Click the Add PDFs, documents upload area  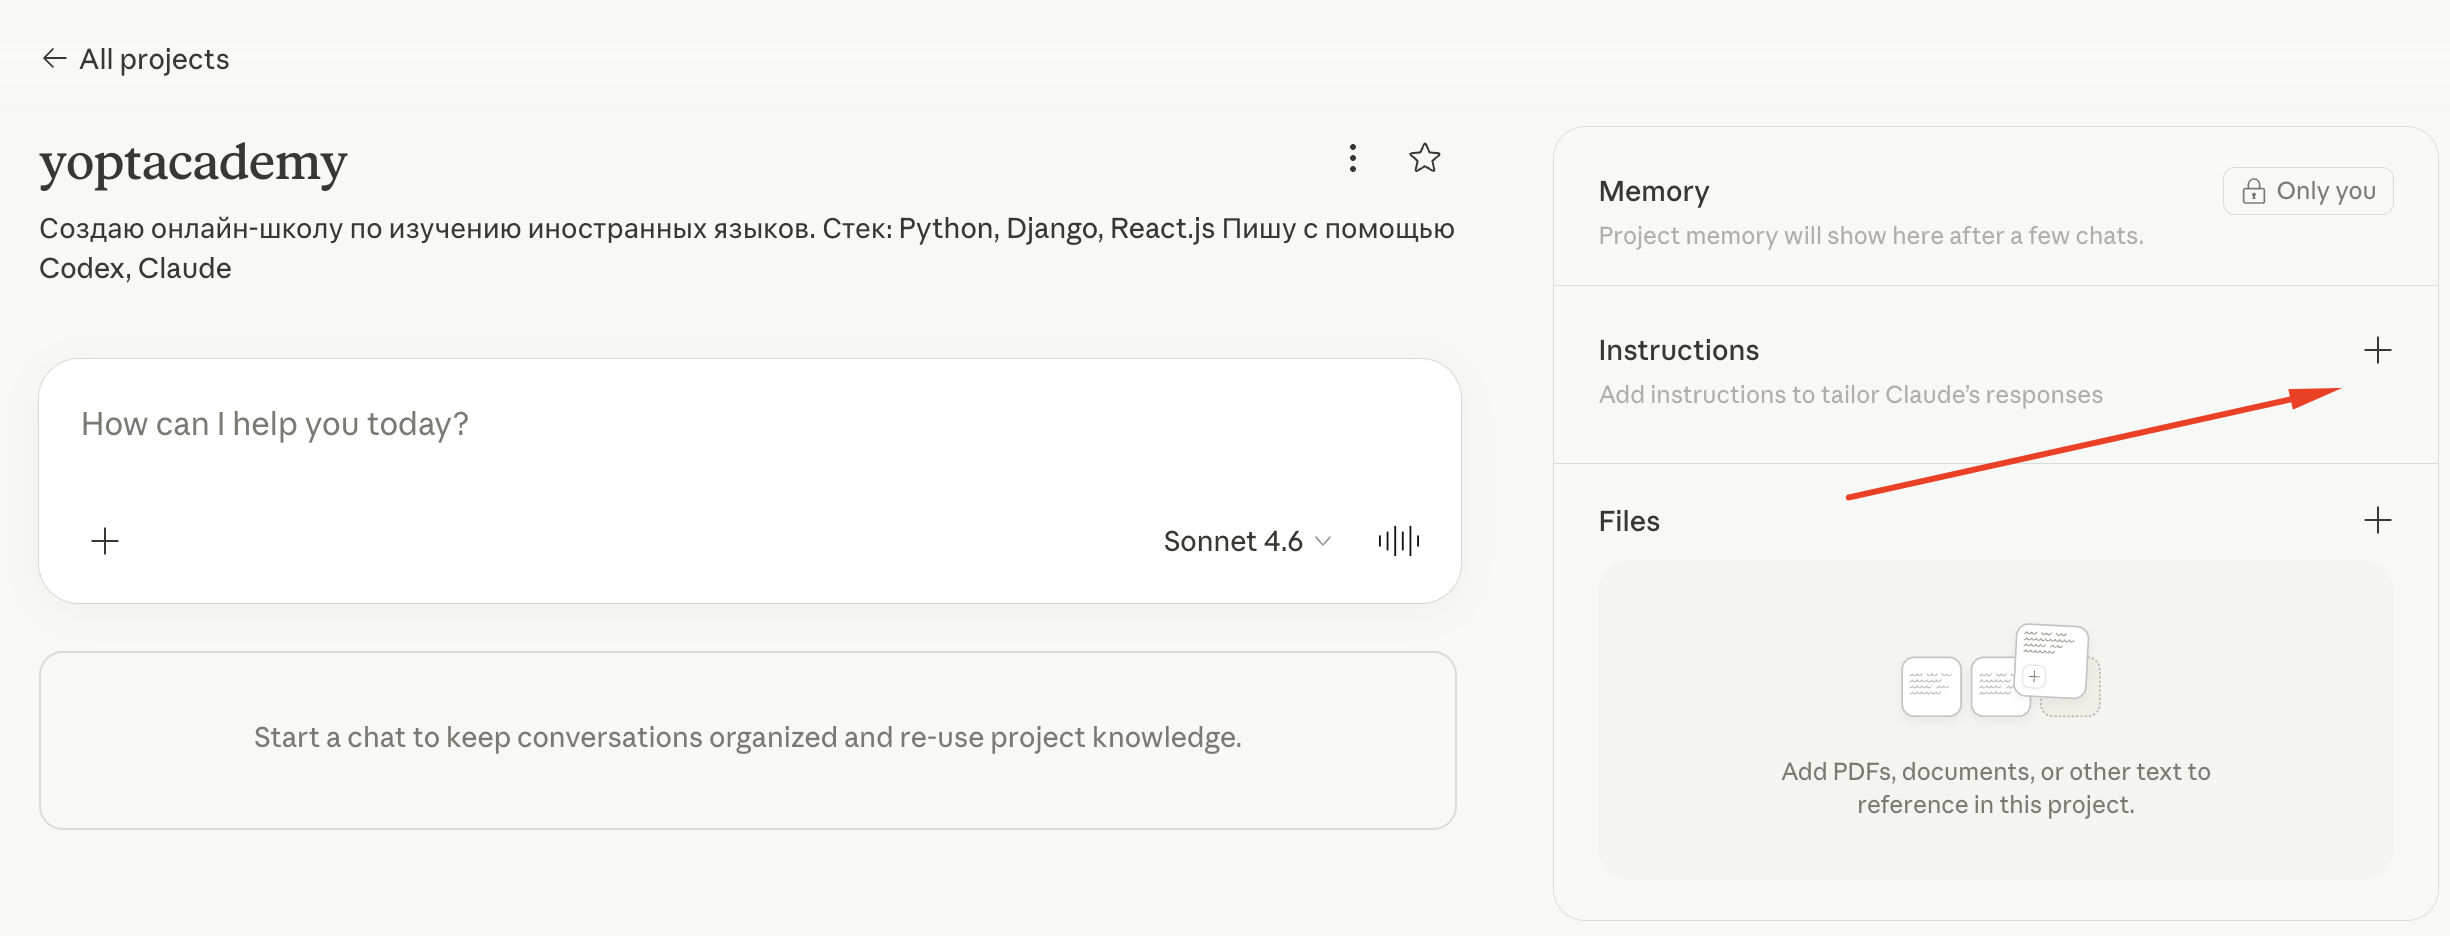1996,720
